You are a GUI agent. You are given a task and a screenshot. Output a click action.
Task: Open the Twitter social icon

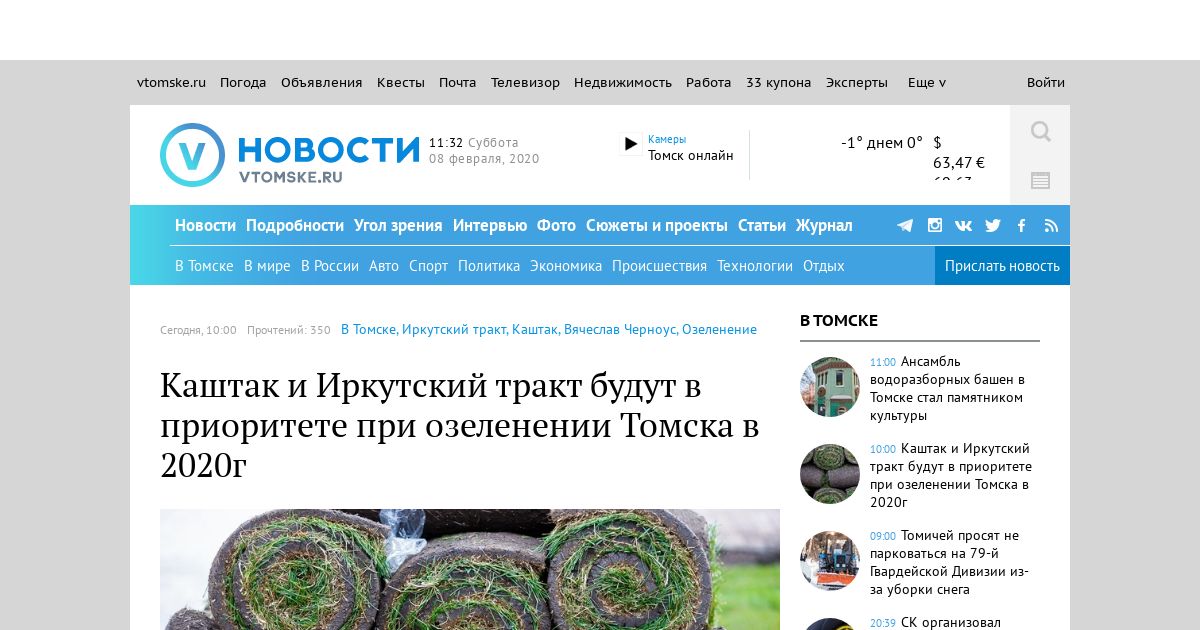tap(993, 225)
